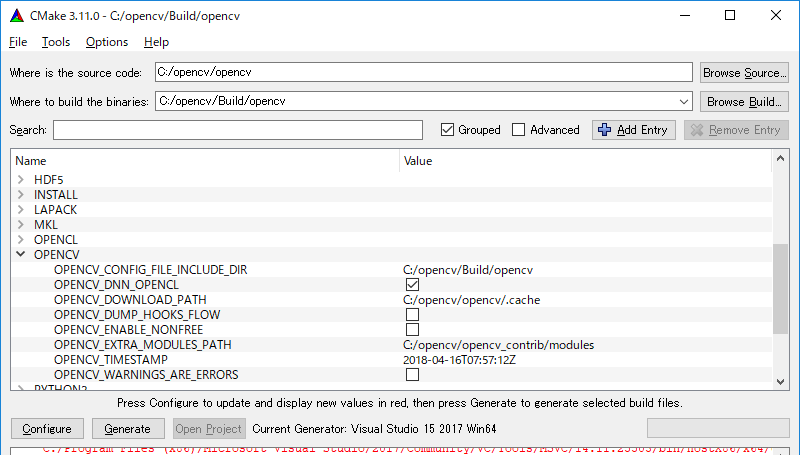Select the OPENCV_TIMESTAMP entry name
This screenshot has height=455, width=800.
pyautogui.click(x=111, y=360)
